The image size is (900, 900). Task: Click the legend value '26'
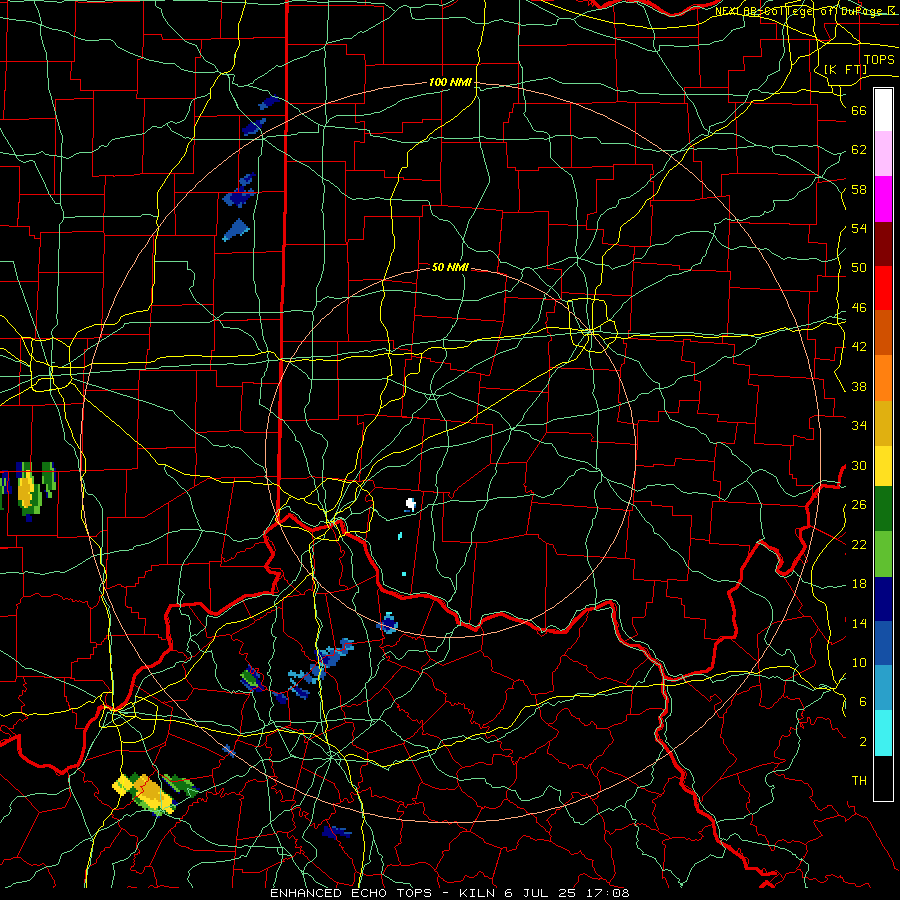point(859,505)
